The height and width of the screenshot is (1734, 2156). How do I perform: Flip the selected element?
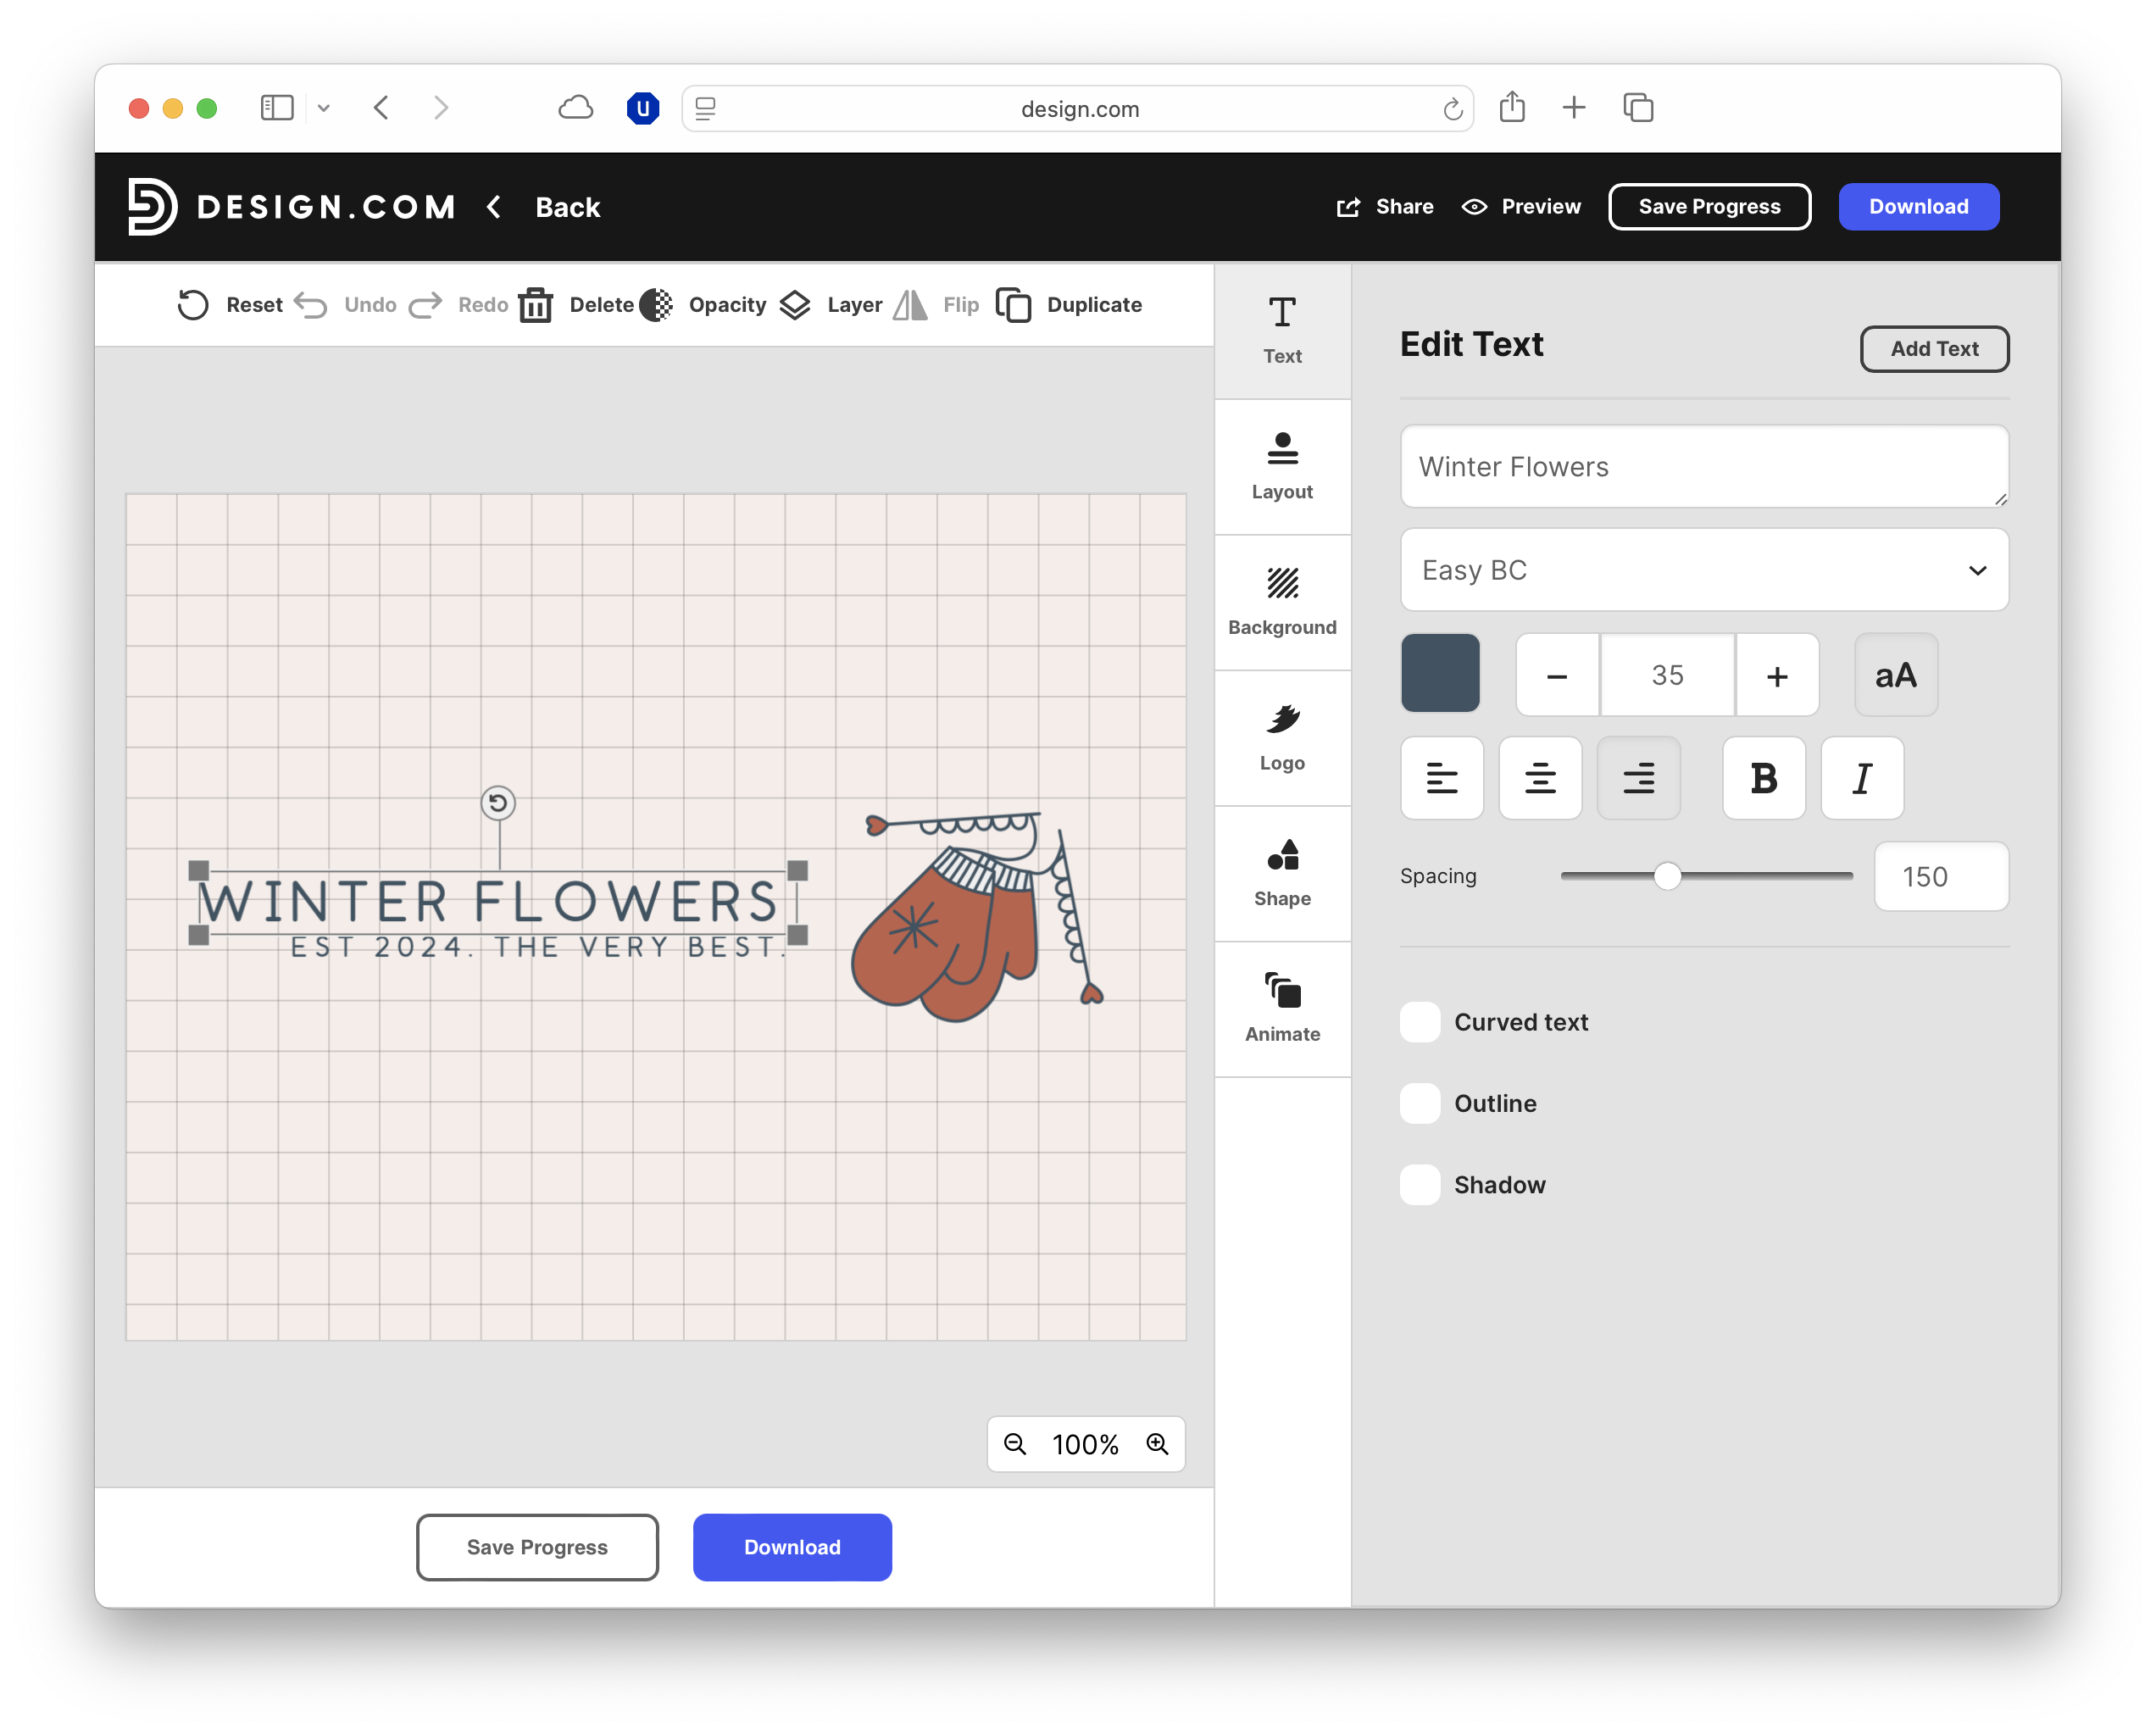(936, 305)
